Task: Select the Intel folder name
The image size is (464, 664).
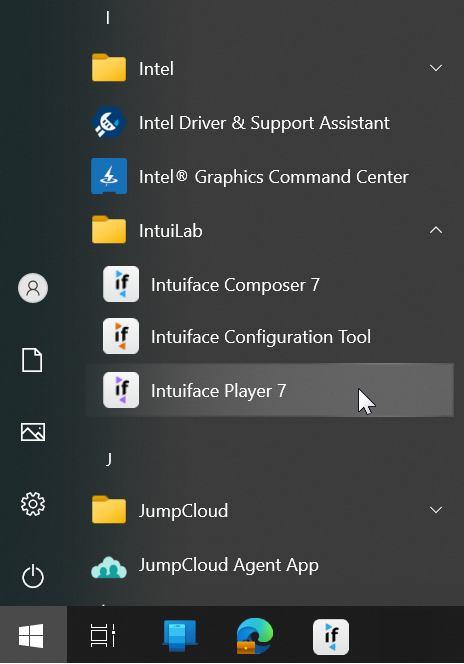Action: pos(156,69)
